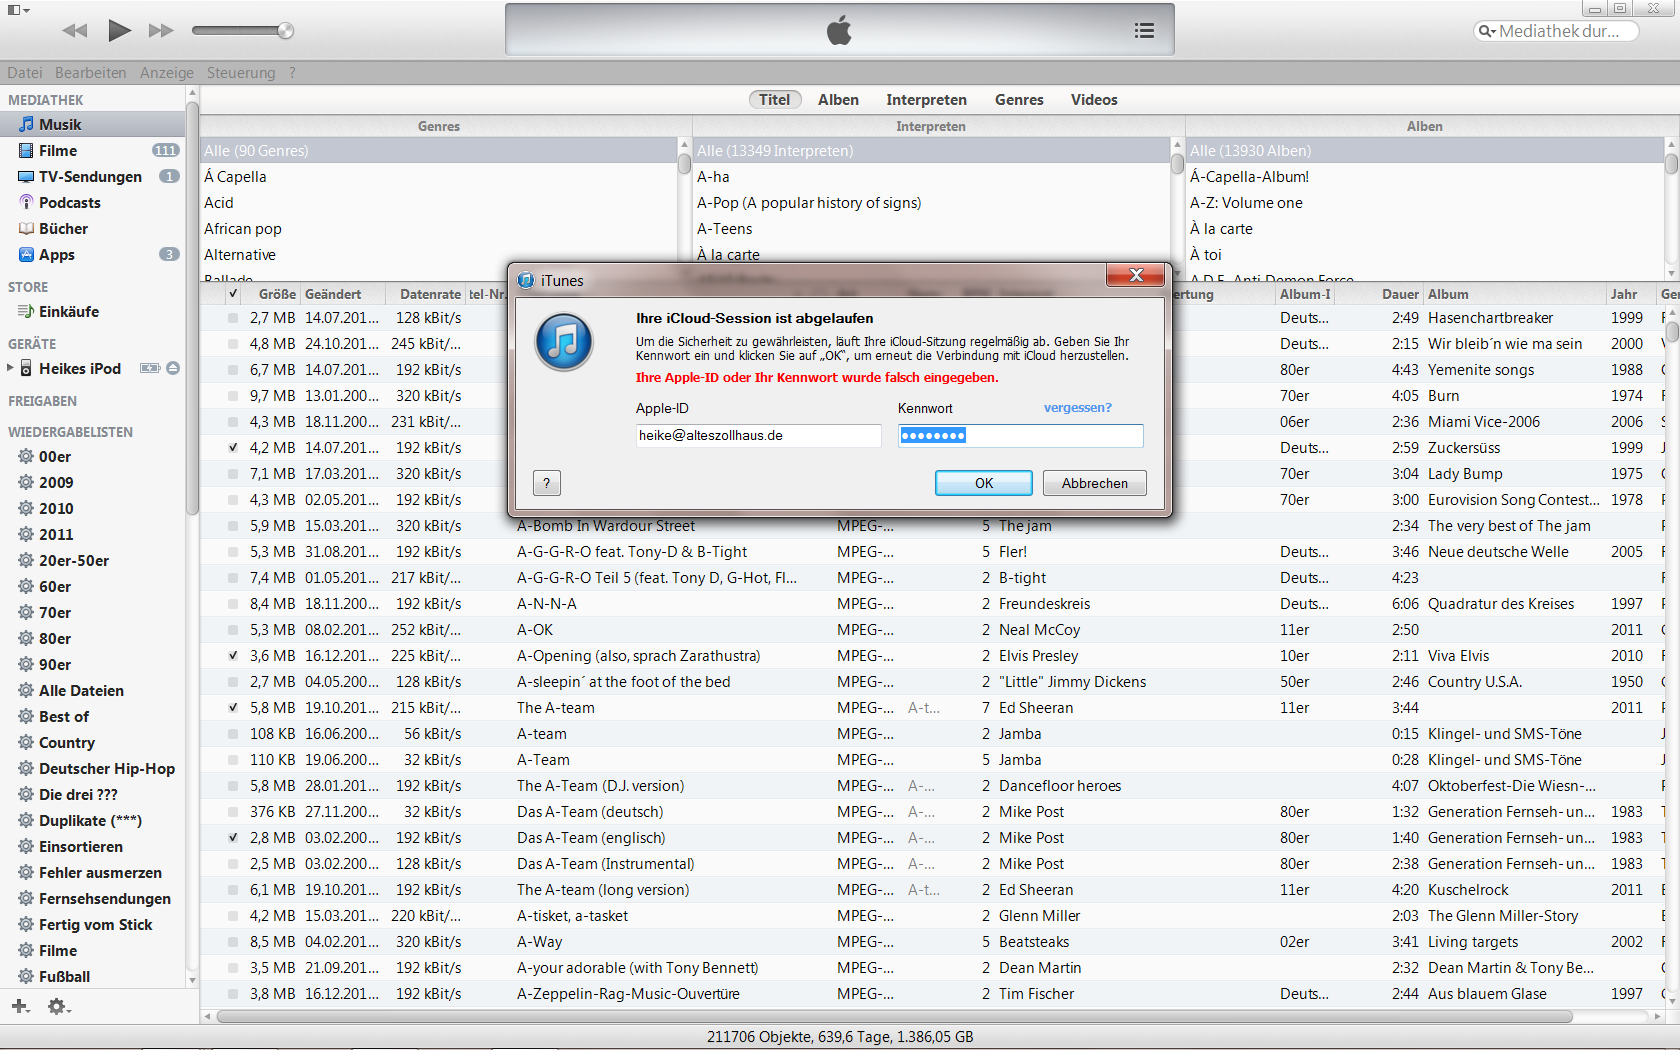This screenshot has height=1050, width=1680.
Task: Open Podcasts in the sidebar
Action: coord(93,203)
